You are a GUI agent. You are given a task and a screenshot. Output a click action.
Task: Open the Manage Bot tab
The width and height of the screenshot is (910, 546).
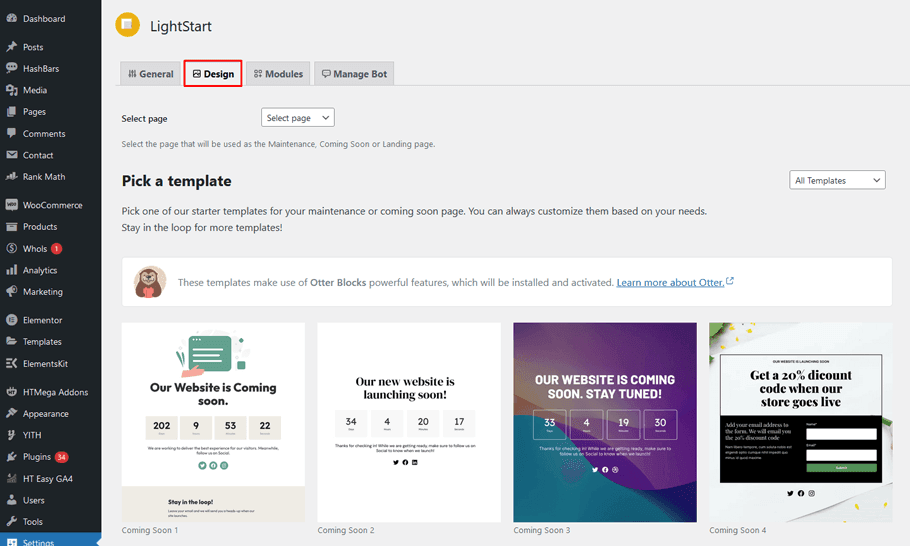point(354,74)
